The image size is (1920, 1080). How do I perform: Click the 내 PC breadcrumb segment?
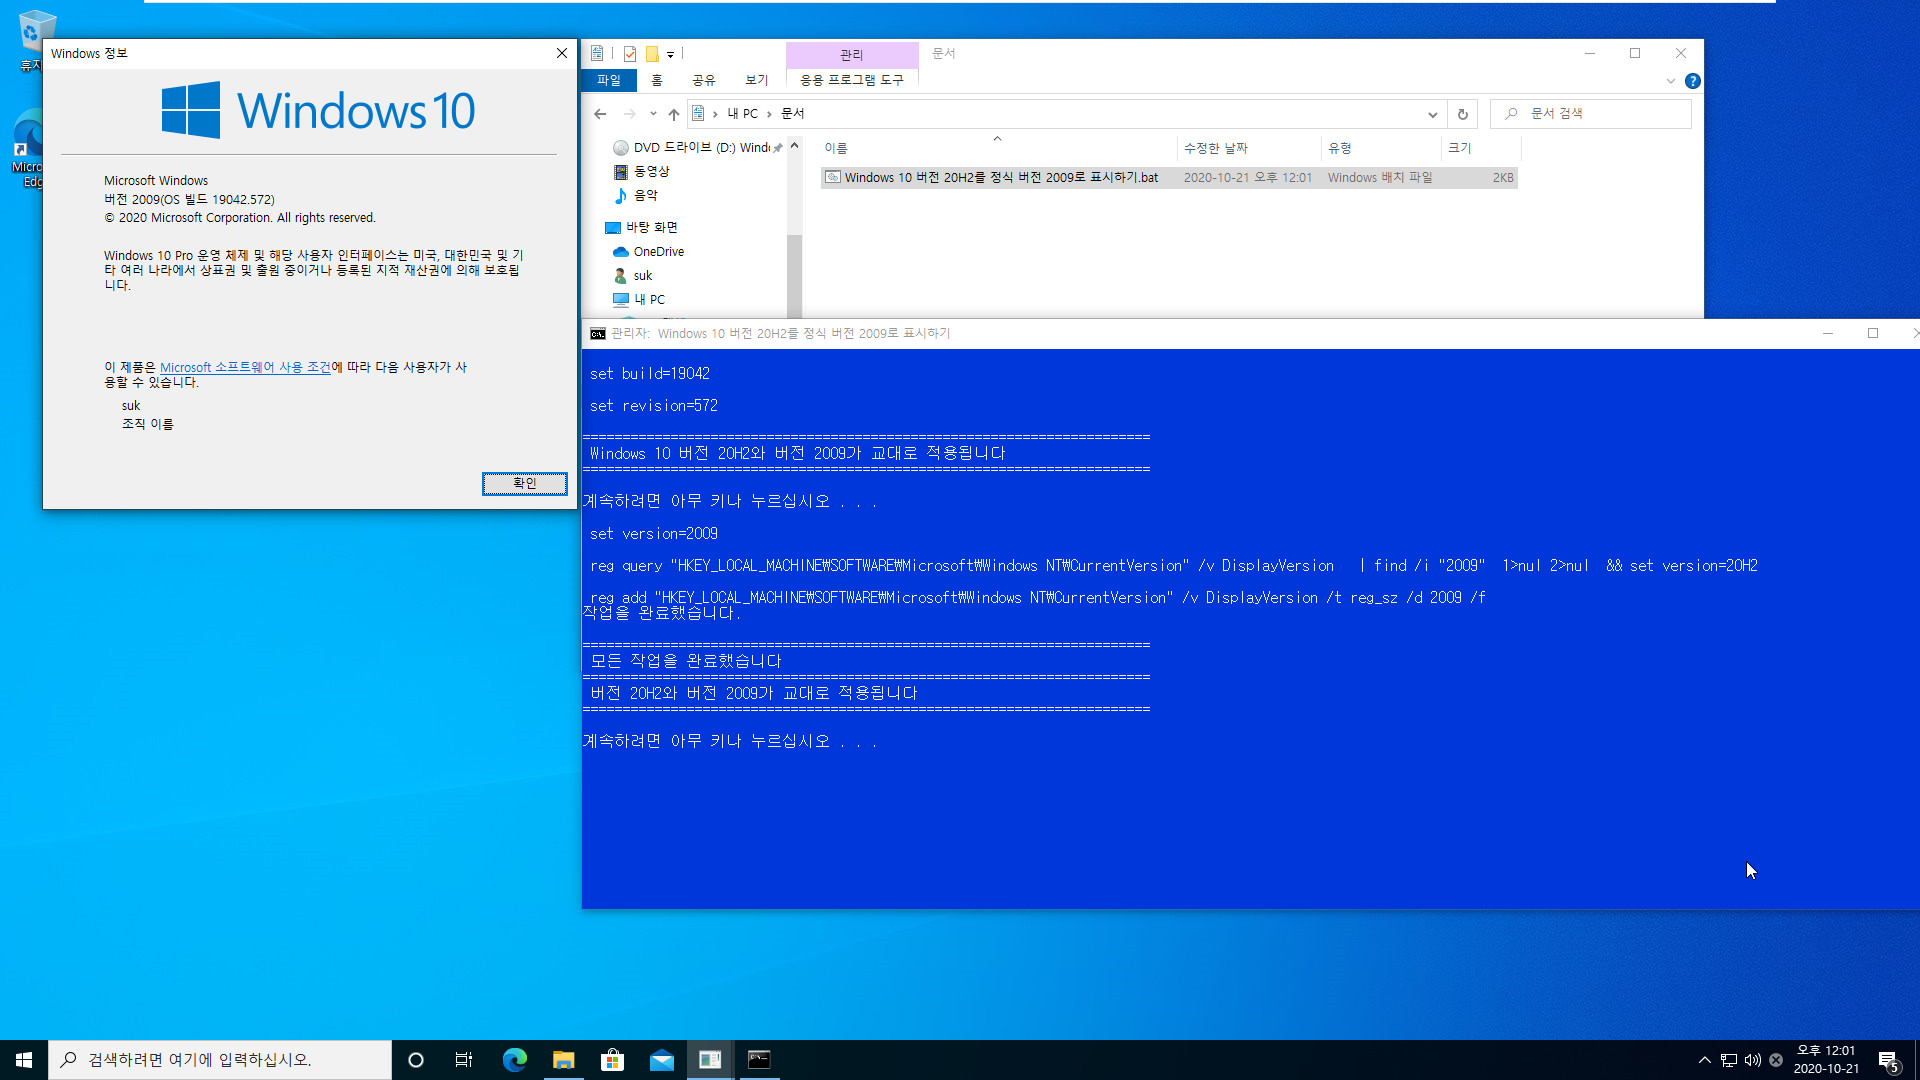742,114
